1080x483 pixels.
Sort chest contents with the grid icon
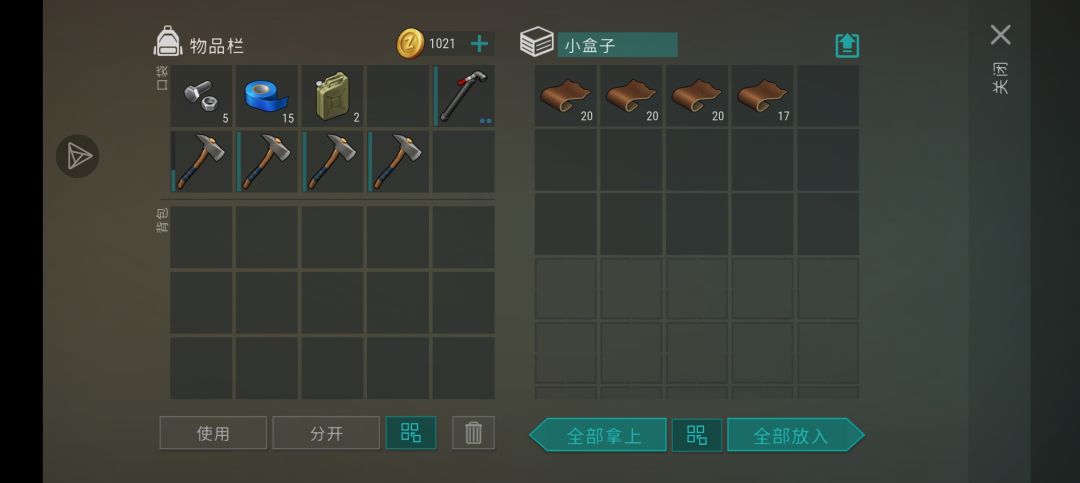697,435
